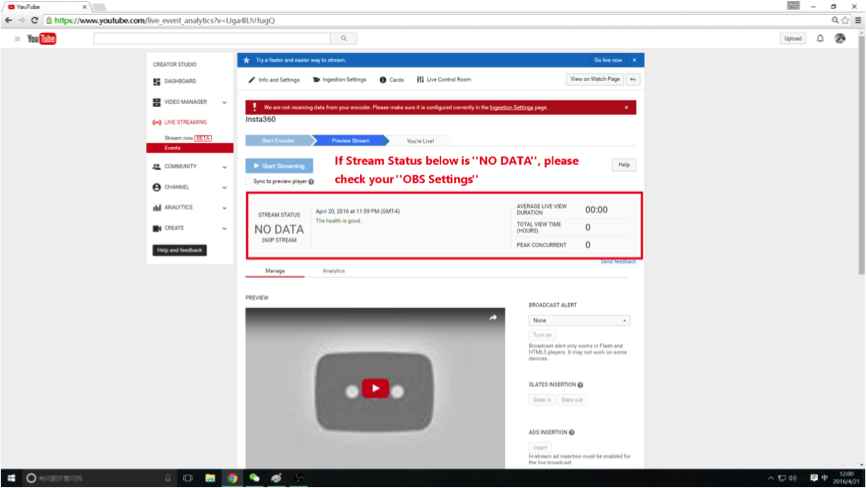This screenshot has height=488, width=866.
Task: Click the Community sidebar icon
Action: 157,166
